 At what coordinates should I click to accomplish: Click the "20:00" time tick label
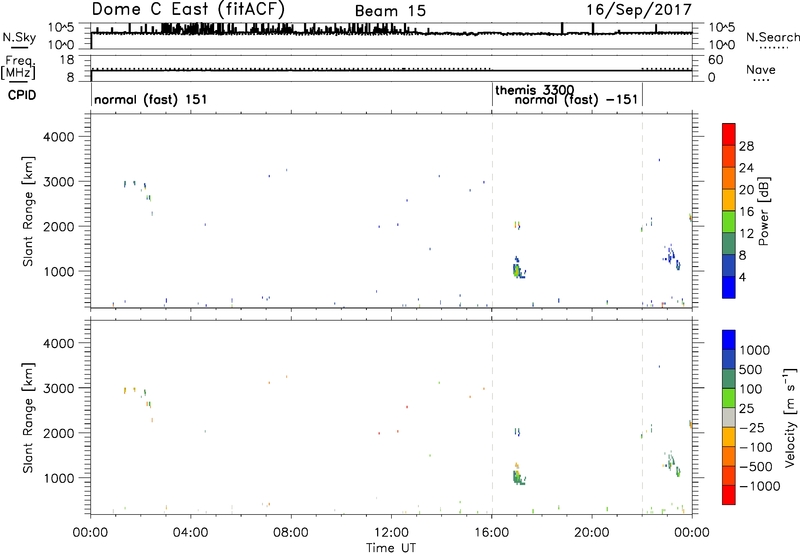pos(592,533)
